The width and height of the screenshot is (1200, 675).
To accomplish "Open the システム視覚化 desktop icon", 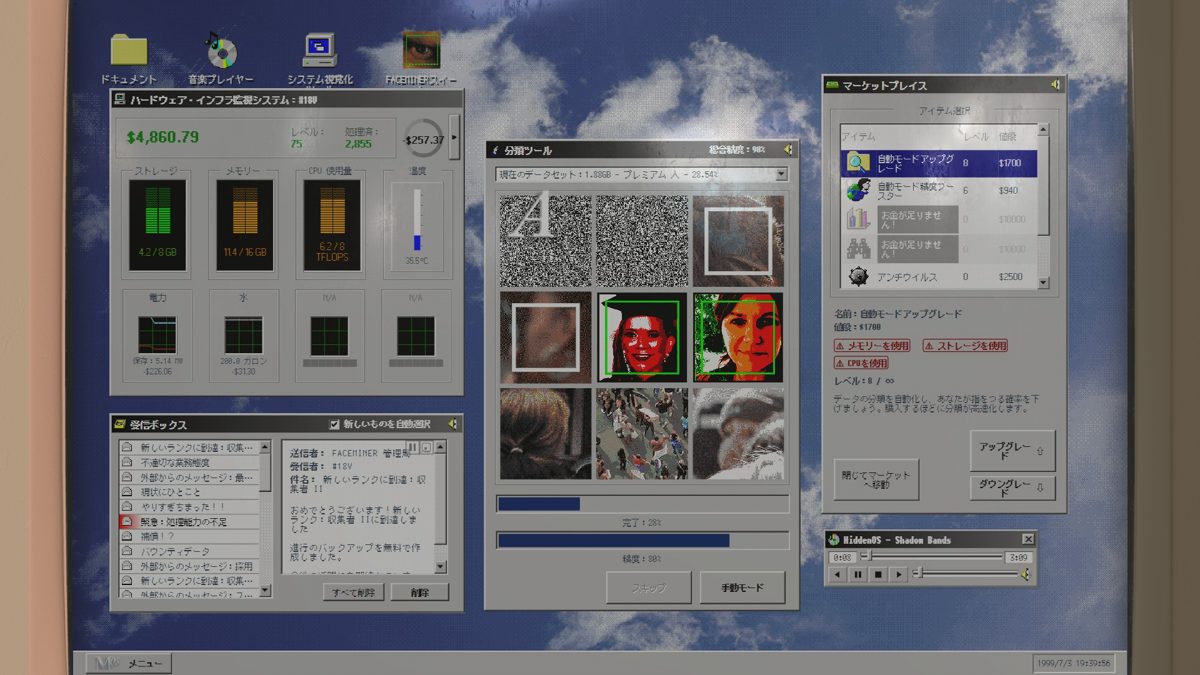I will point(319,51).
